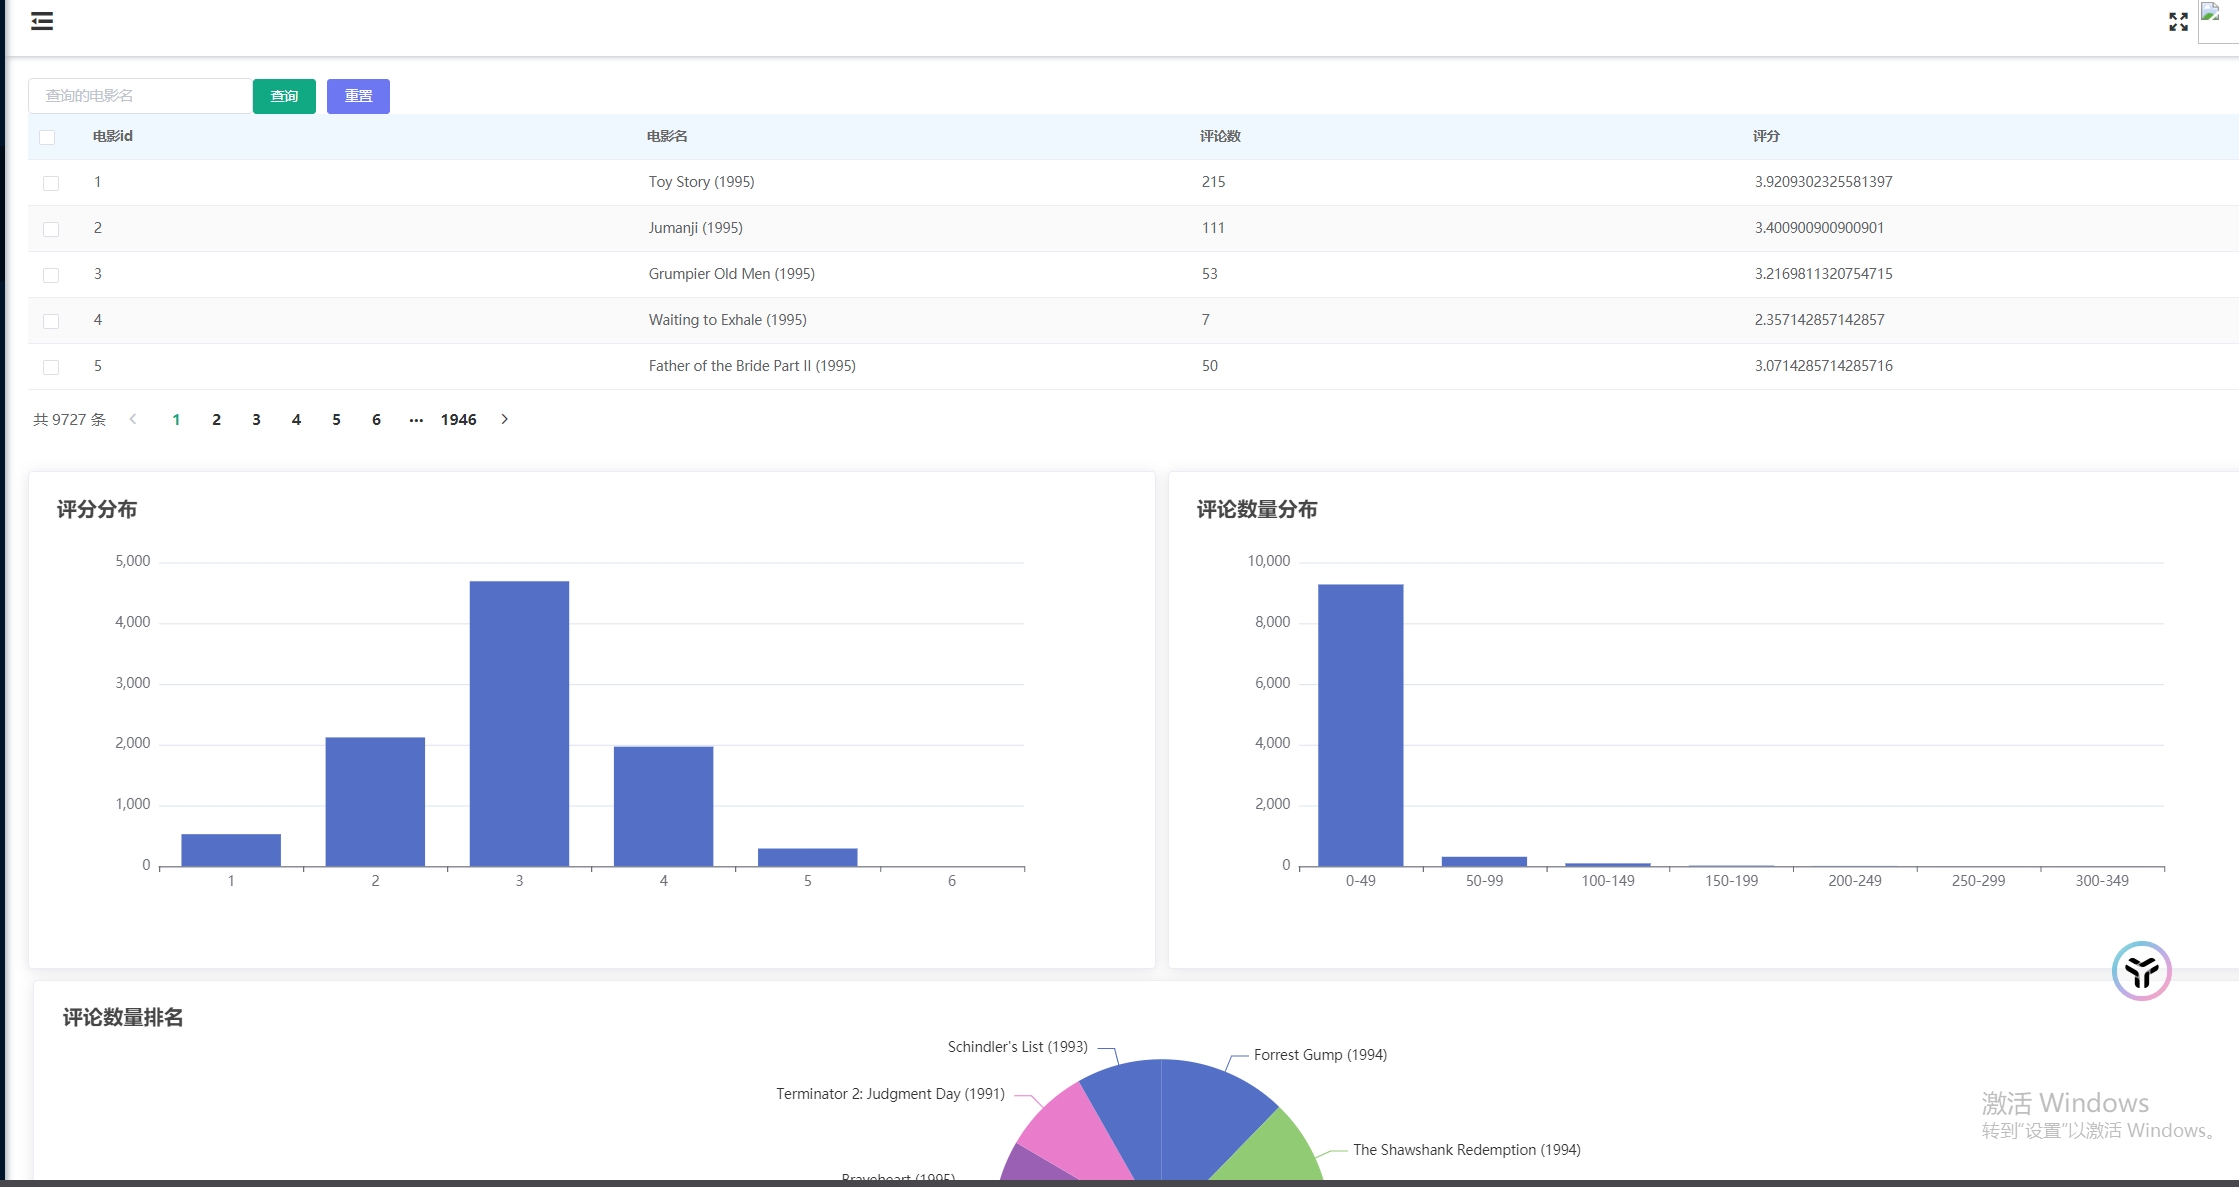The image size is (2239, 1187).
Task: Click the rating 2.357142857142857 cell
Action: 1819,320
